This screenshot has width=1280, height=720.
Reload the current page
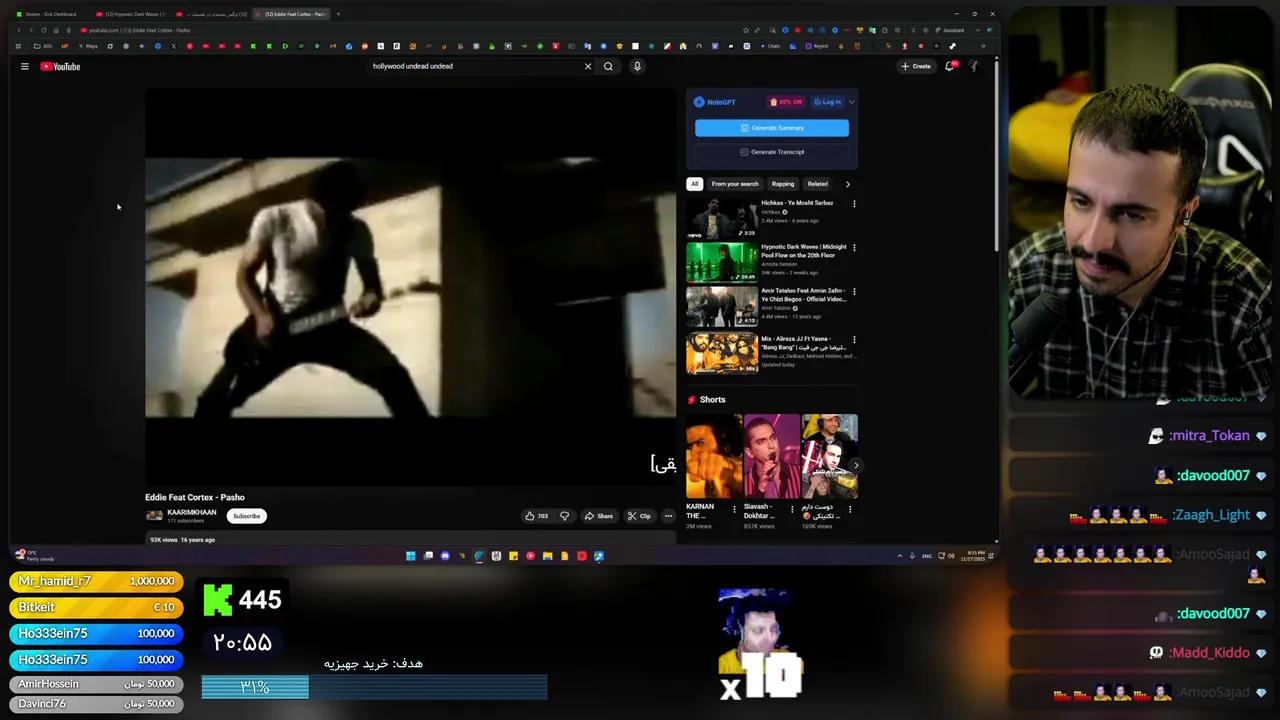tap(43, 30)
